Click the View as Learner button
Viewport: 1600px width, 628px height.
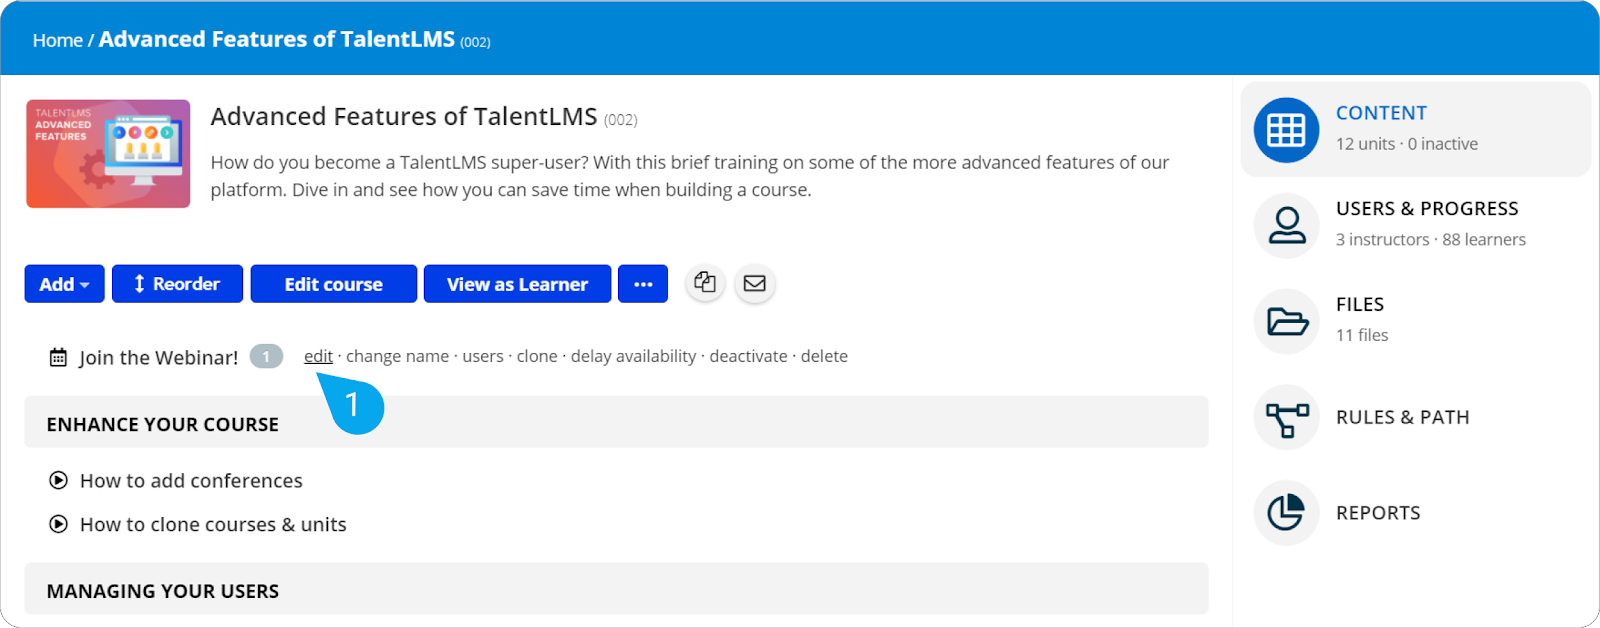(x=517, y=284)
